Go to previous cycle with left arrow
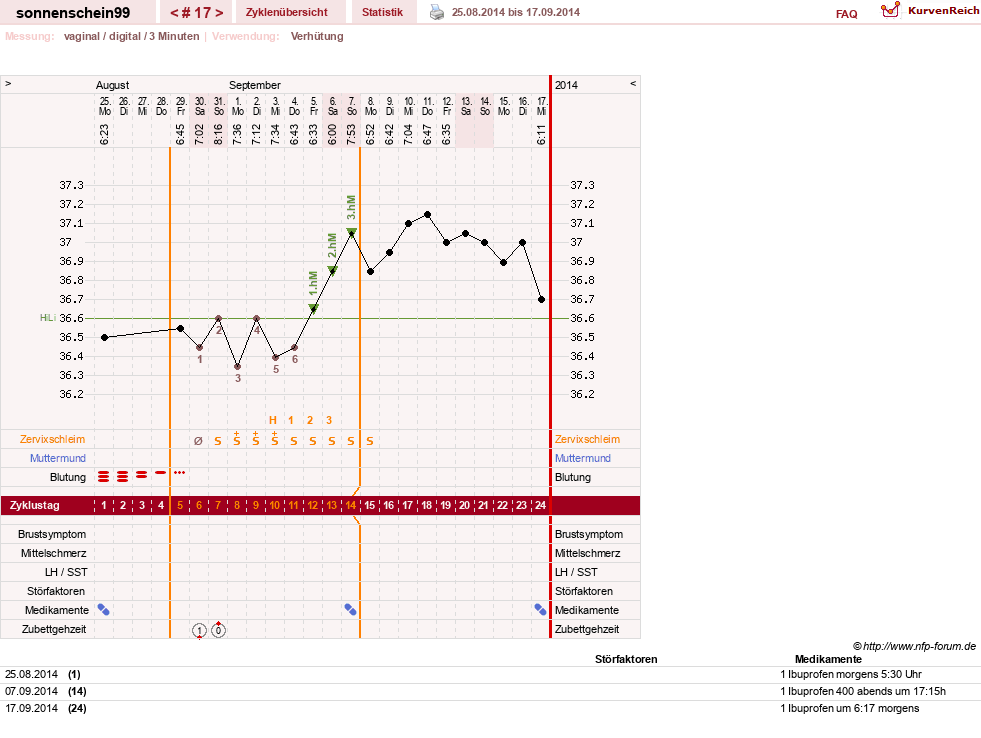The width and height of the screenshot is (981, 738). pyautogui.click(x=173, y=13)
